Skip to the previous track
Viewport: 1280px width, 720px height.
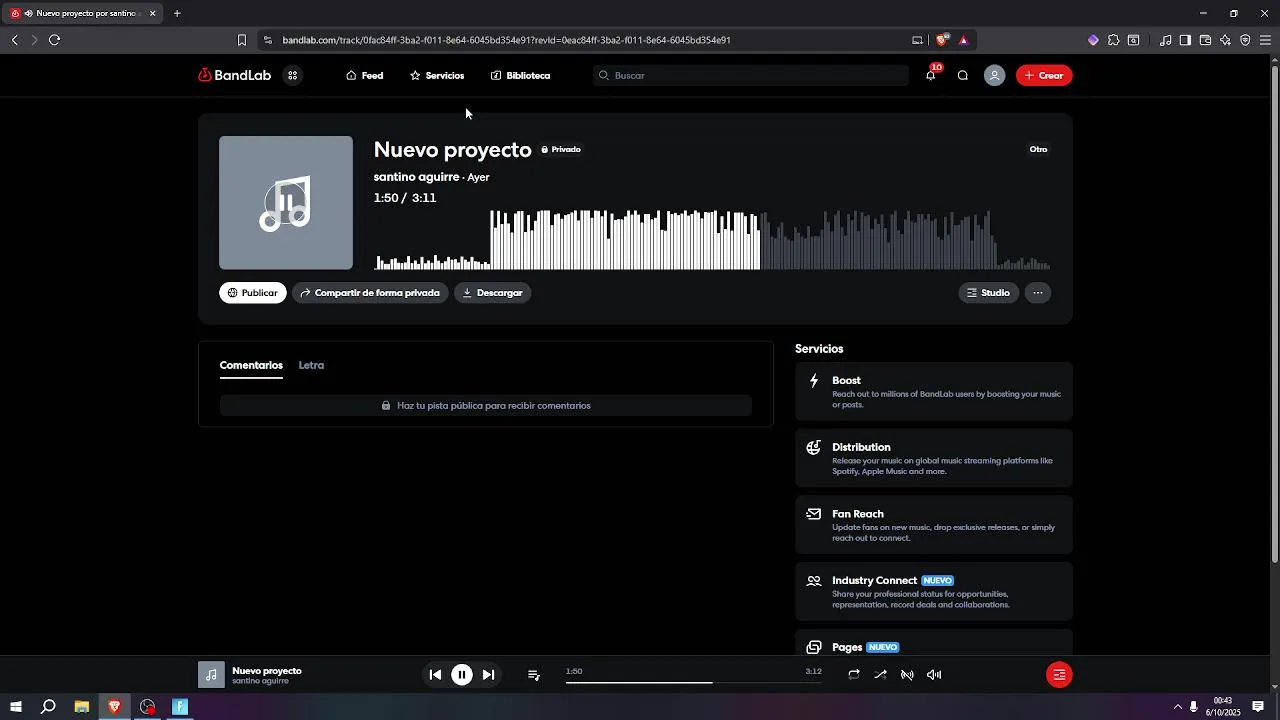click(x=435, y=675)
